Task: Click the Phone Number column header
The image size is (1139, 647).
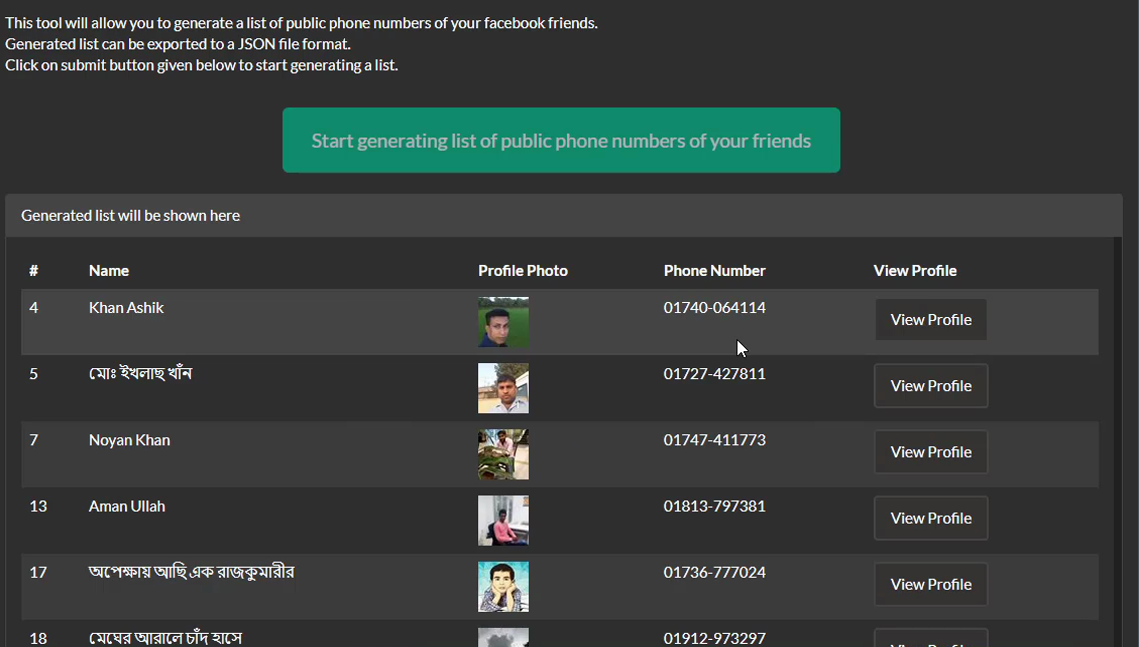Action: [714, 271]
